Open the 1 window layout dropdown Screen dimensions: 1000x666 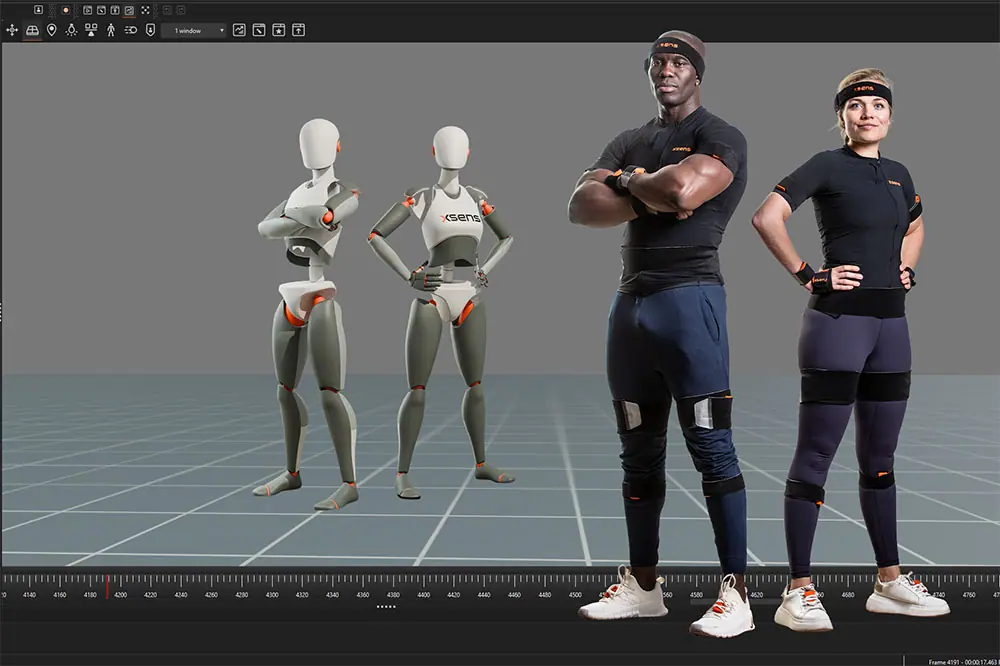pos(188,31)
